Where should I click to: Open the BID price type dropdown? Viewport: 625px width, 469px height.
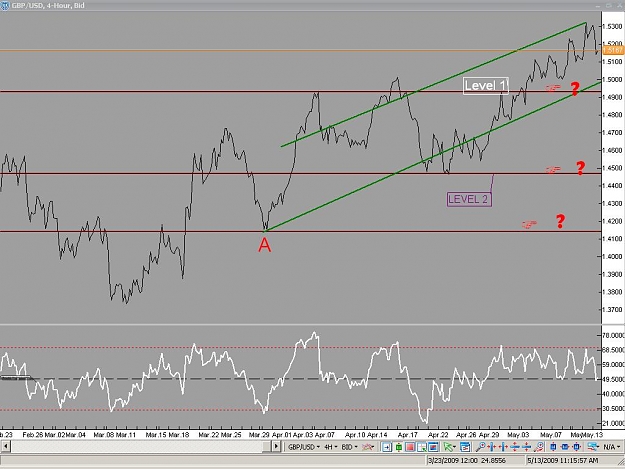coord(350,447)
